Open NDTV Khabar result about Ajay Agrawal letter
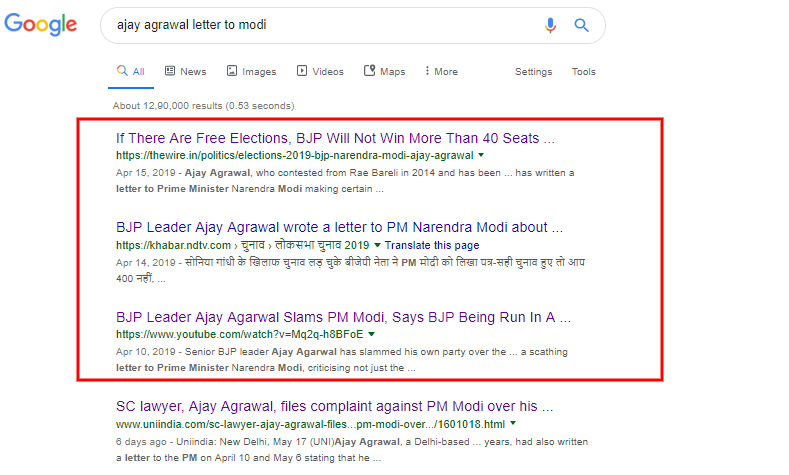The width and height of the screenshot is (789, 475). pos(339,227)
